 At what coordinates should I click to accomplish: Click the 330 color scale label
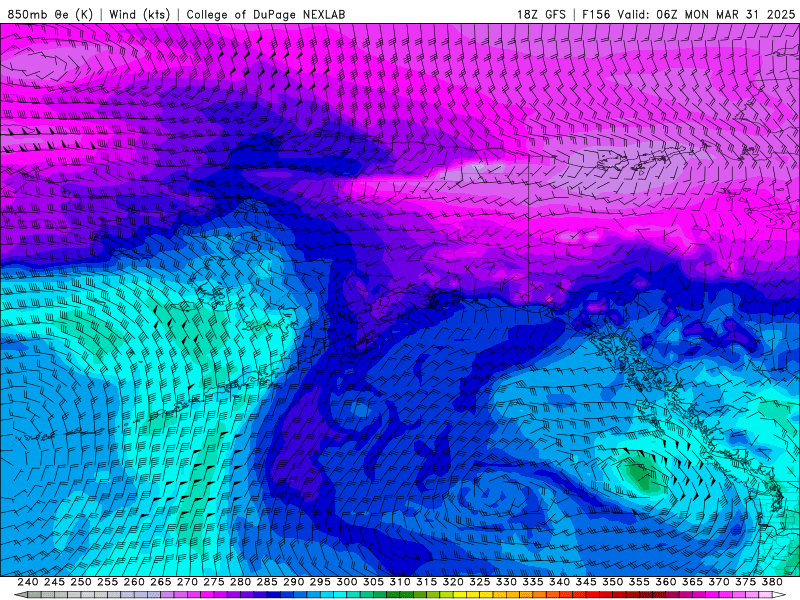tap(506, 582)
